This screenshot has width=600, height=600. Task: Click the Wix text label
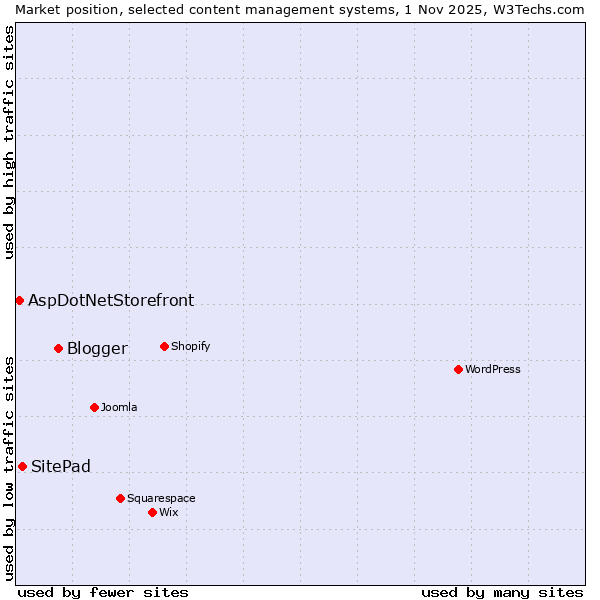coord(168,512)
